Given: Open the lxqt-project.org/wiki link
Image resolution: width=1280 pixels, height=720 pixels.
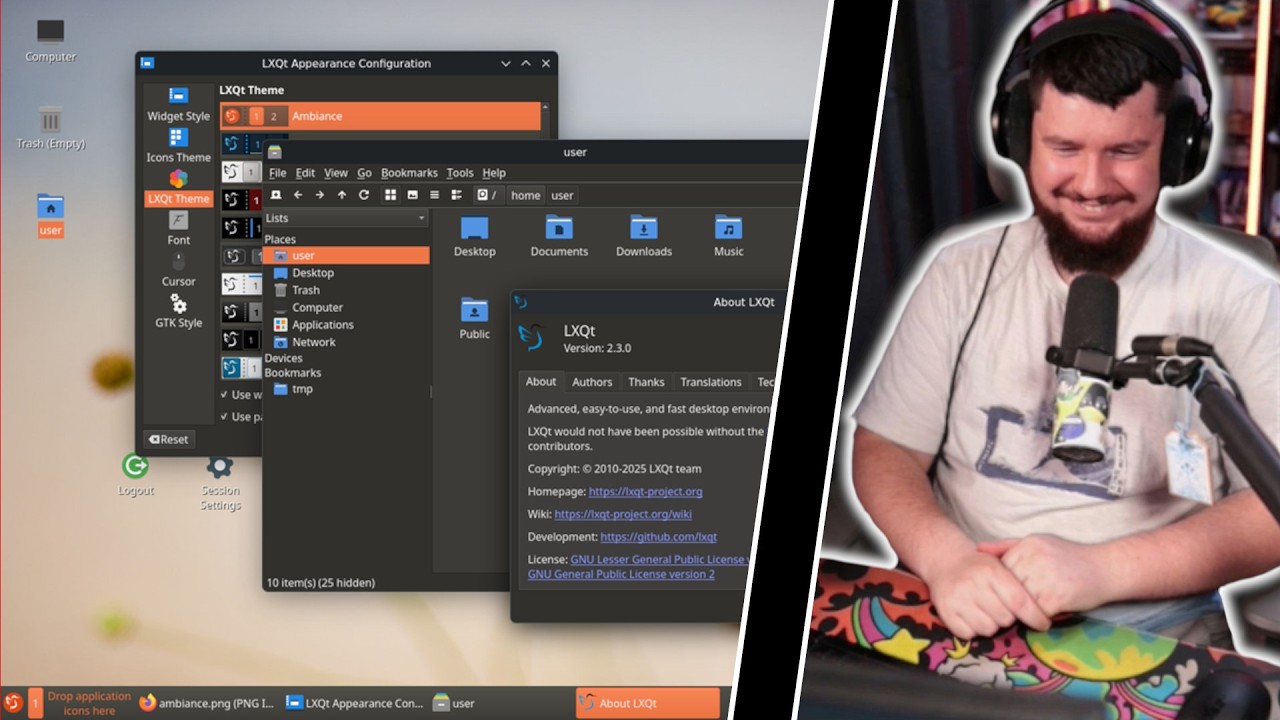Looking at the screenshot, I should [623, 514].
